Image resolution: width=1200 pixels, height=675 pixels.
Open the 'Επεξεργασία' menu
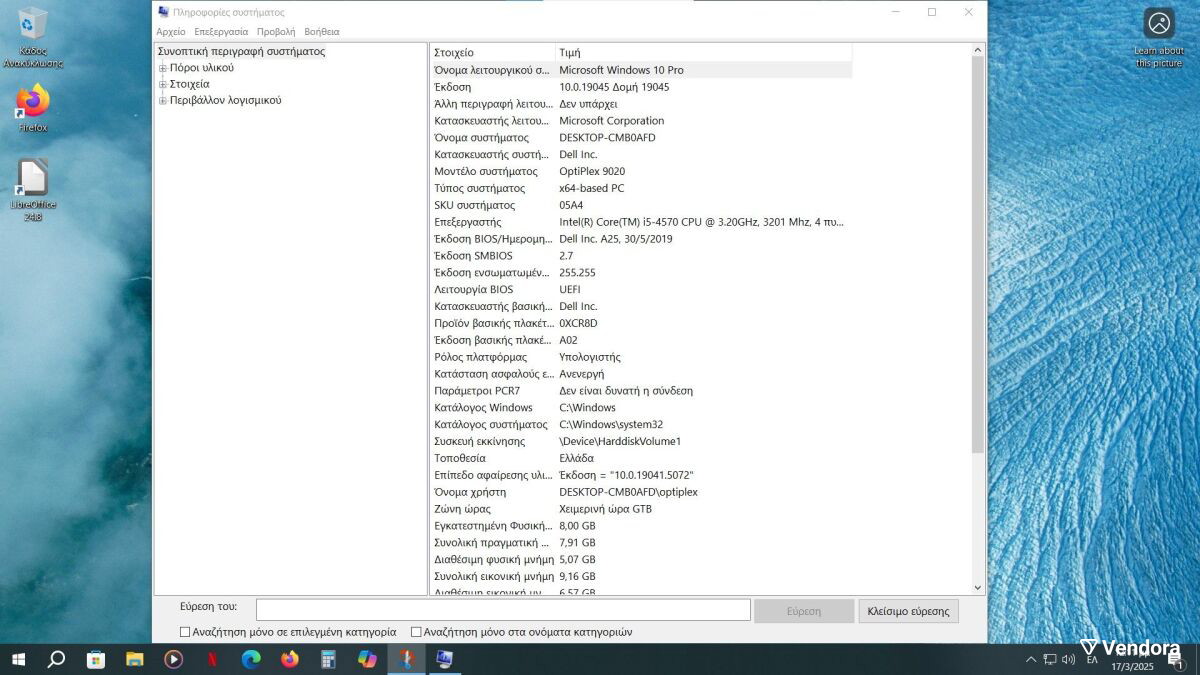tap(221, 32)
